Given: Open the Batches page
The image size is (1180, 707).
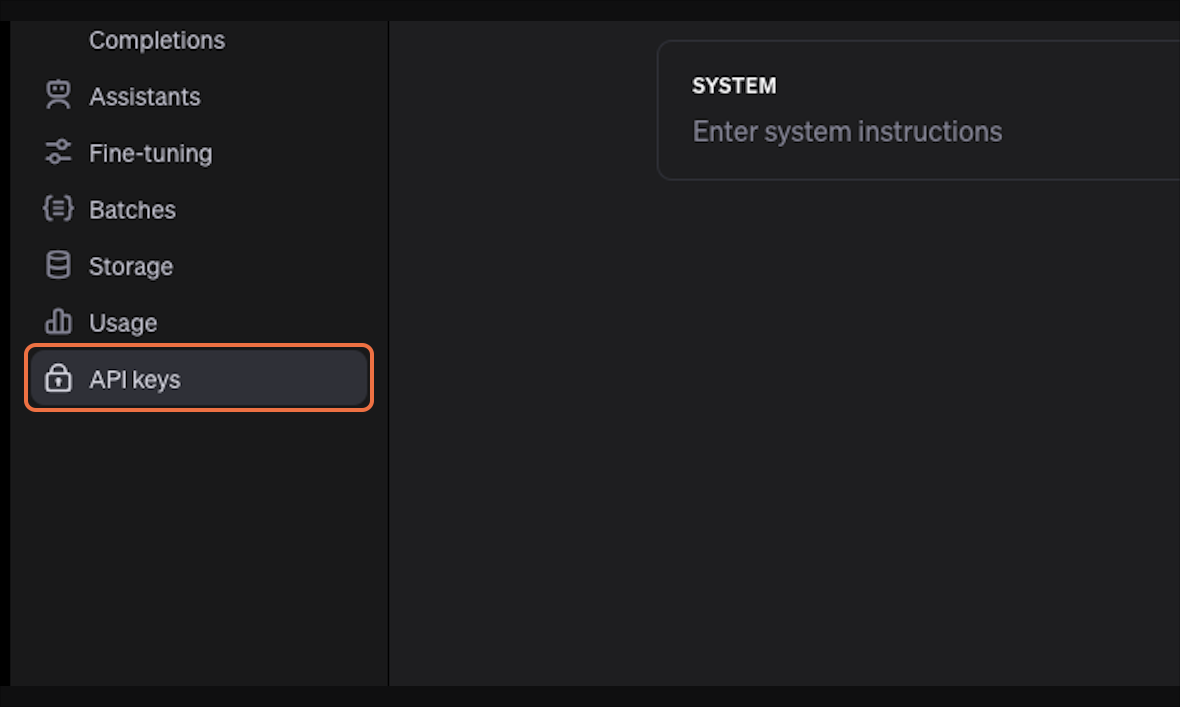Looking at the screenshot, I should point(133,209).
